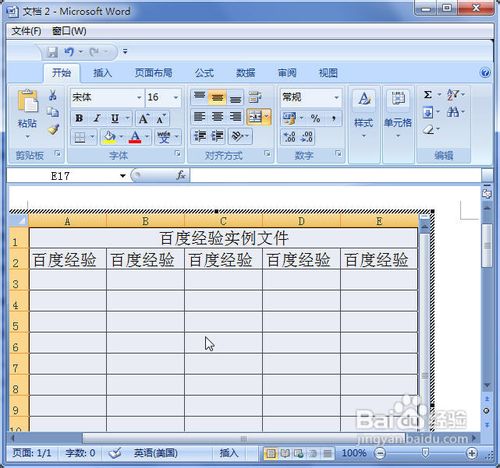Toggle Bold formatting
This screenshot has height=468, width=500.
79,118
